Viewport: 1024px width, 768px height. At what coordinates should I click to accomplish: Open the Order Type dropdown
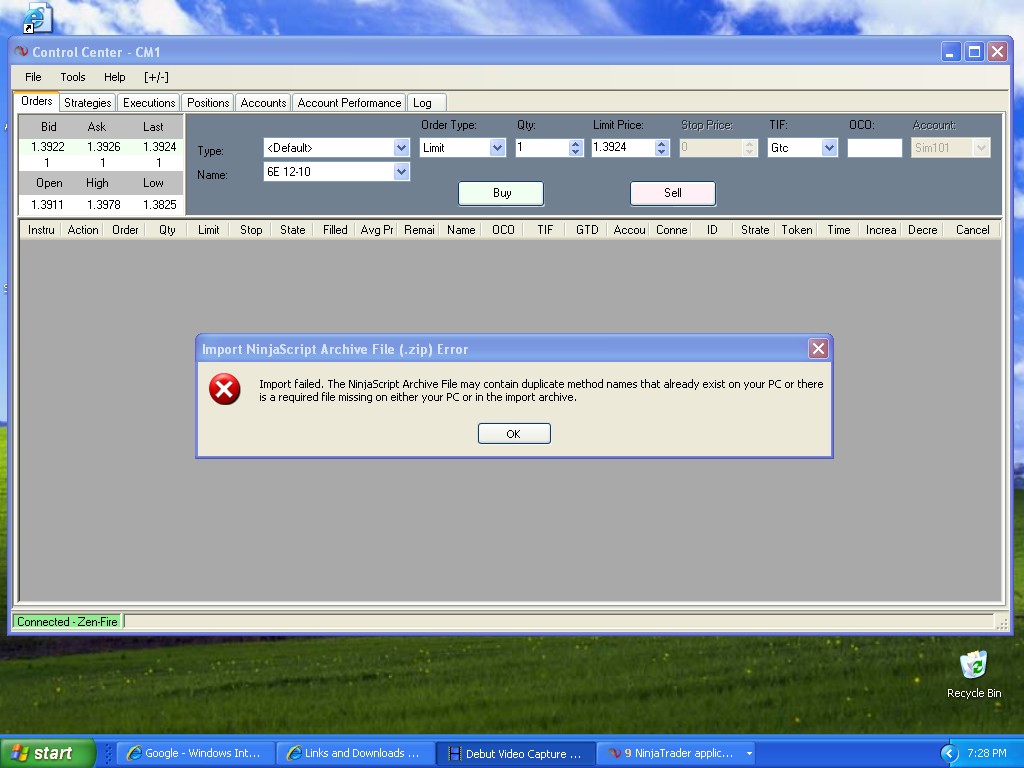pyautogui.click(x=497, y=148)
